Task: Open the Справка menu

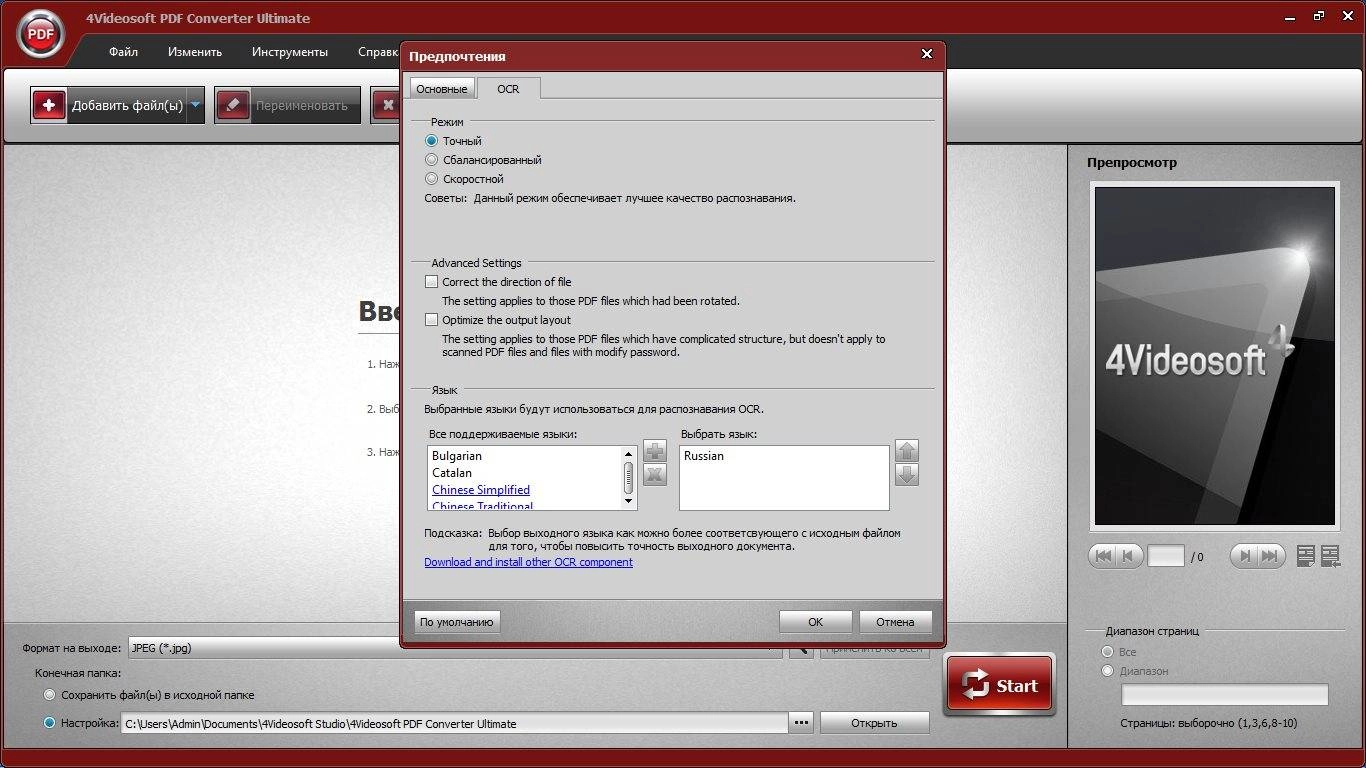Action: pos(378,52)
